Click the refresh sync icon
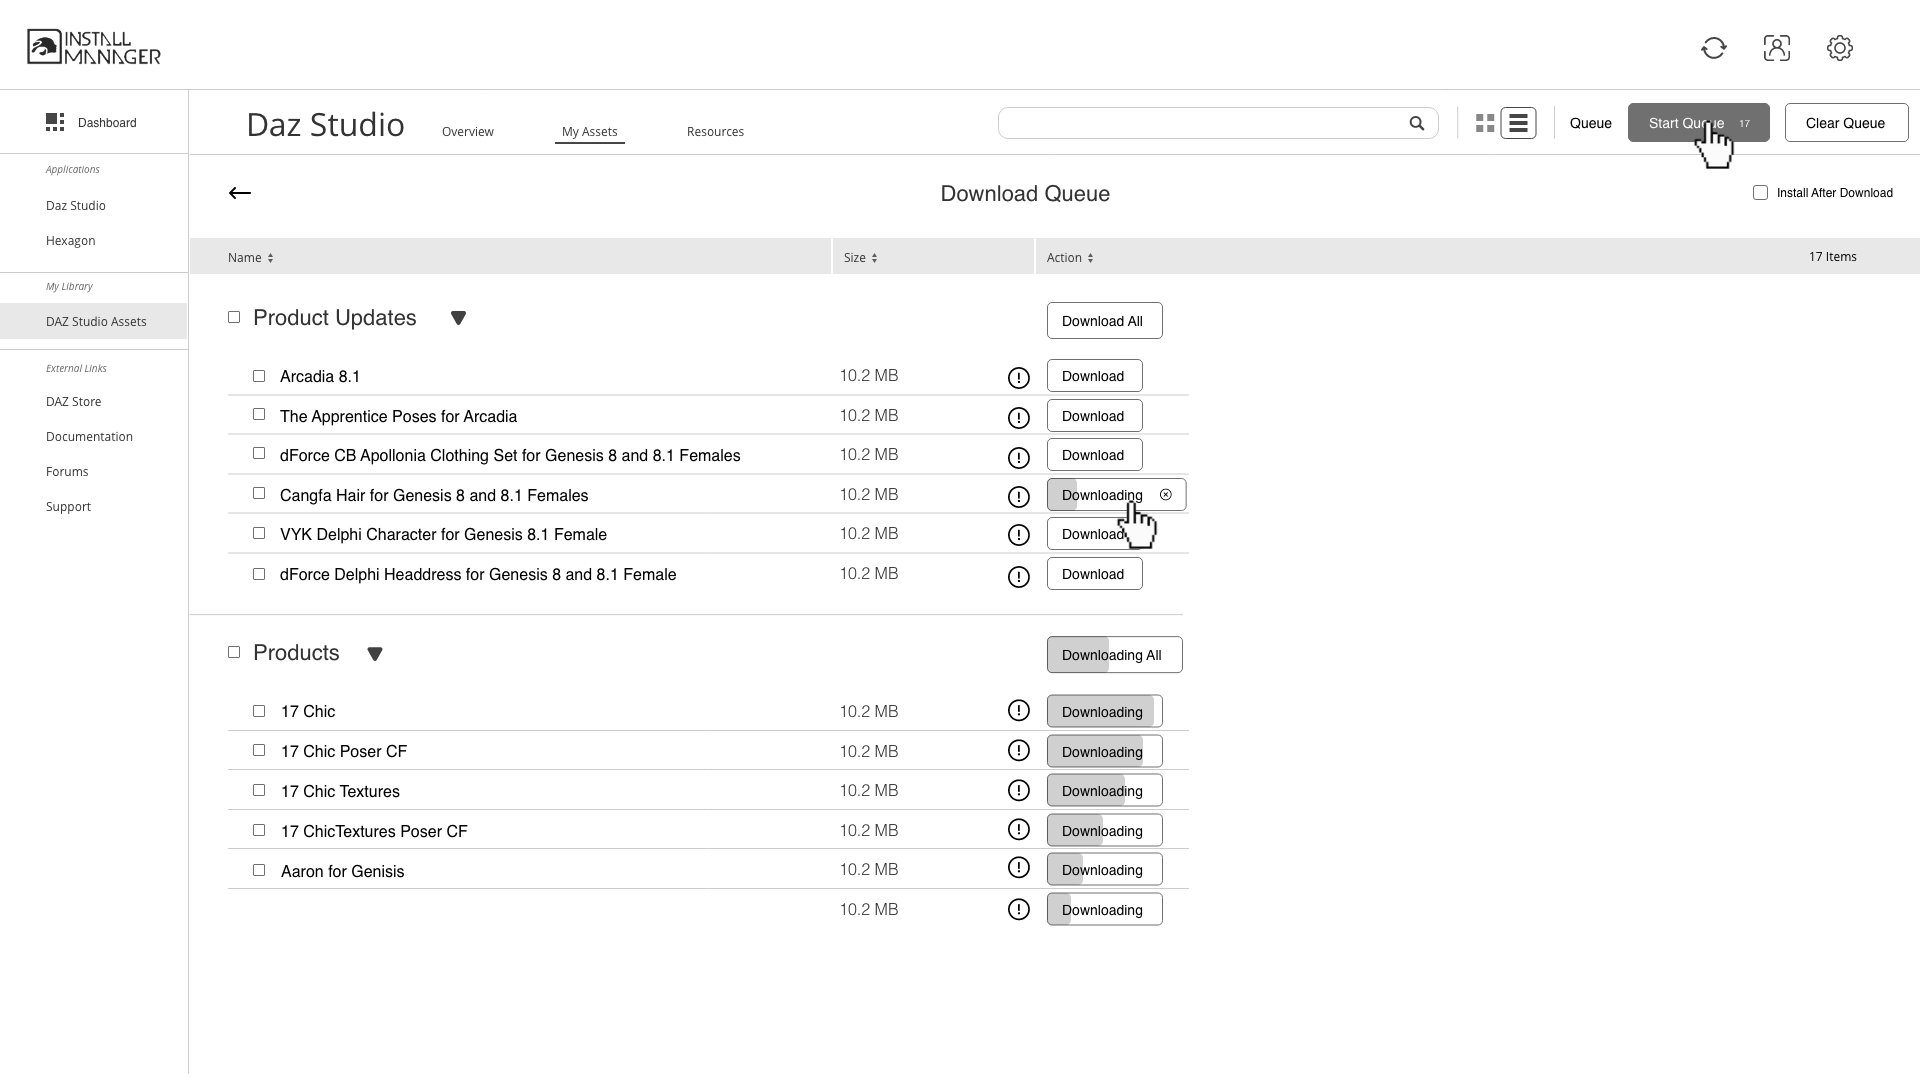The image size is (1920, 1078). pos(1713,48)
